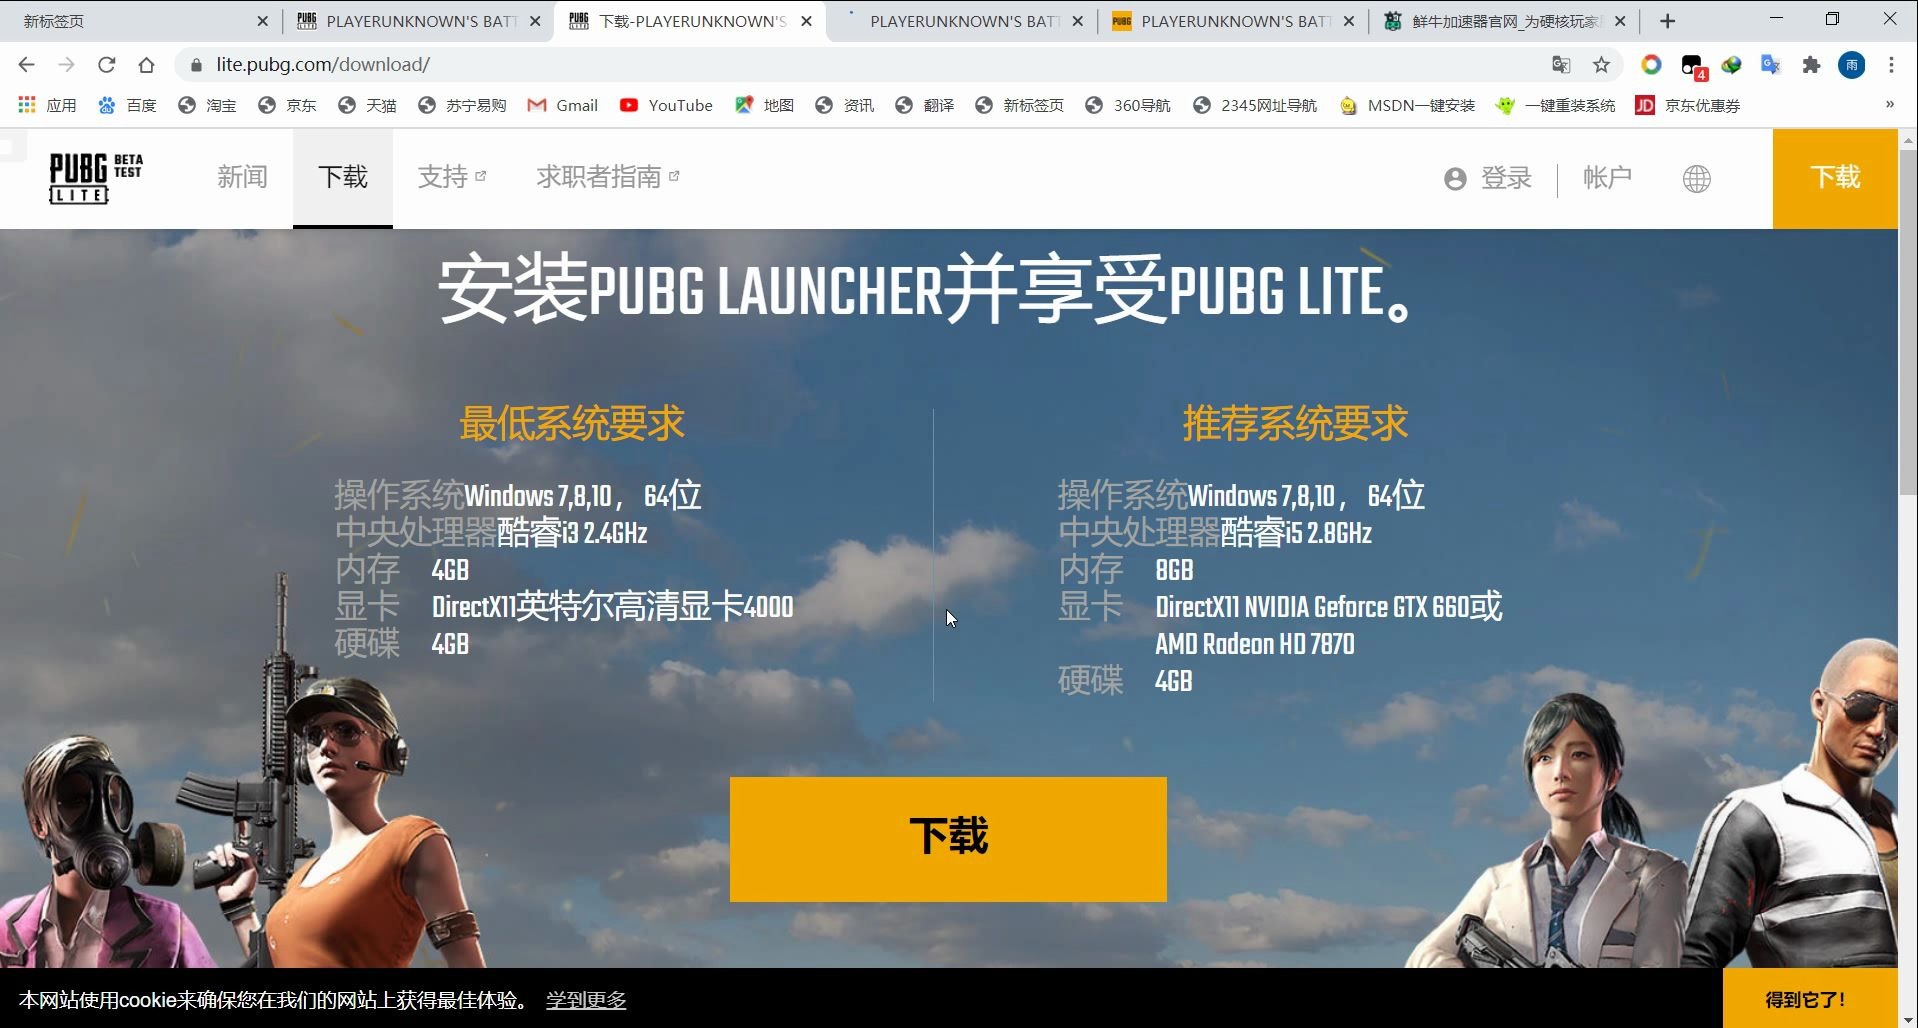Click the AMD Radeon HD 7870 text
Viewport: 1918px width, 1028px height.
click(x=1255, y=644)
